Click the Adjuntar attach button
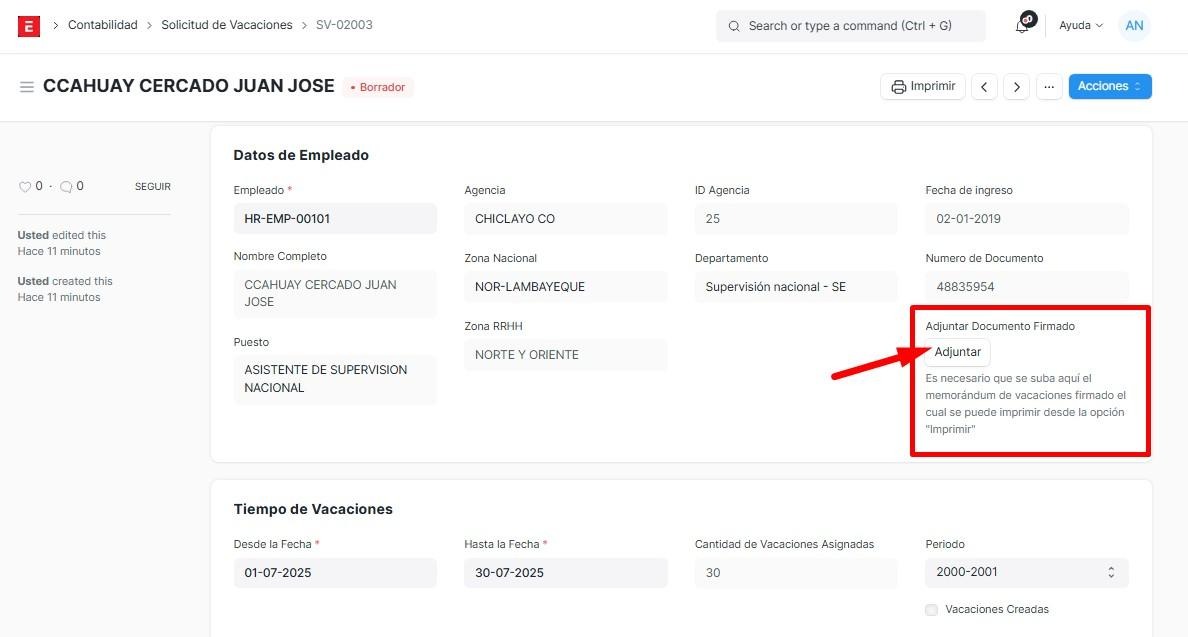Screen dimensions: 1188x637 coord(957,352)
